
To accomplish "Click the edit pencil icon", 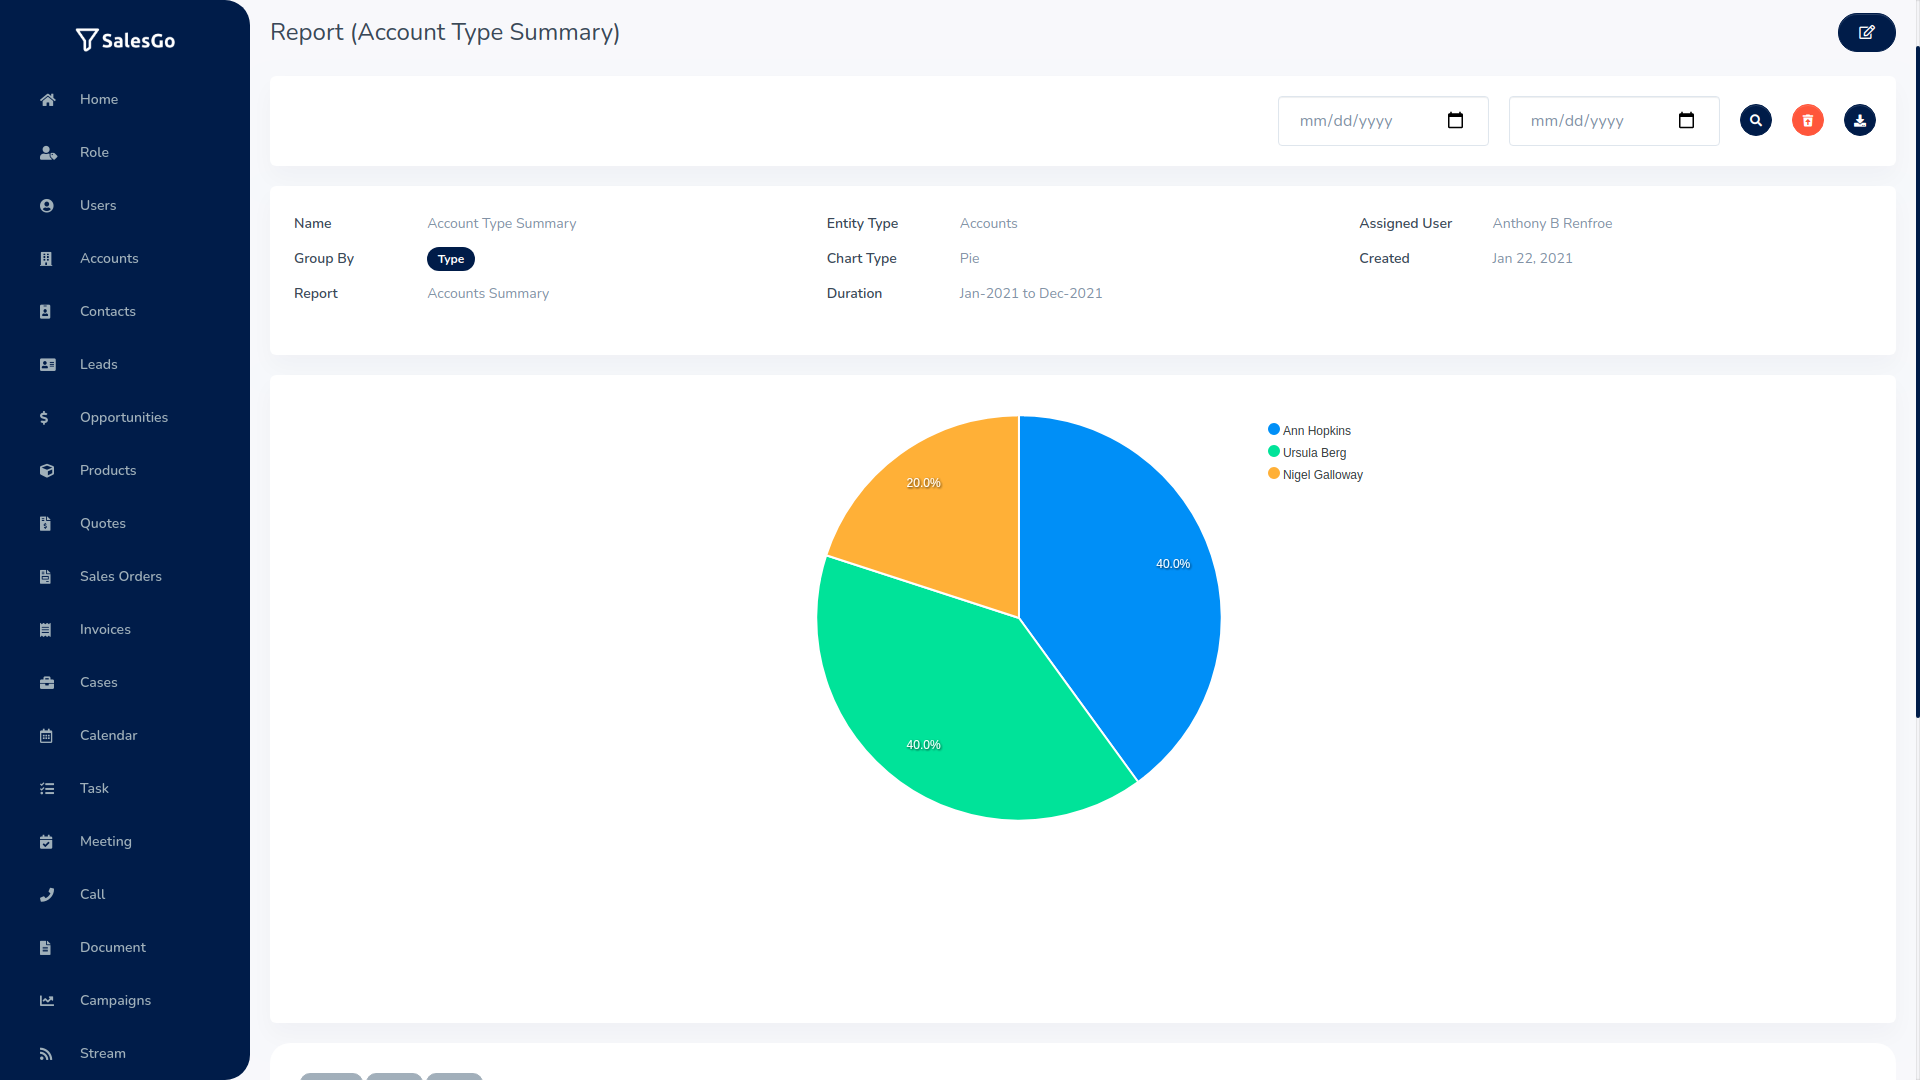I will pyautogui.click(x=1866, y=32).
